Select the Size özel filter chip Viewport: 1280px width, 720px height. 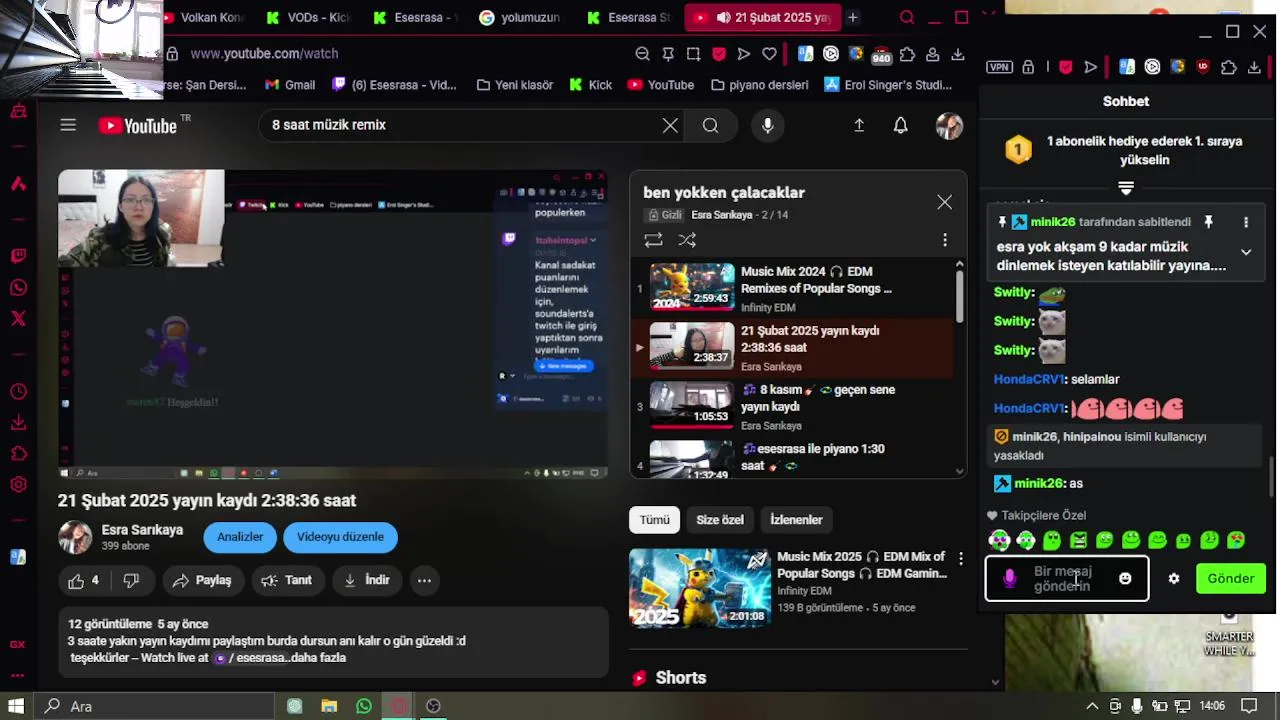click(720, 520)
